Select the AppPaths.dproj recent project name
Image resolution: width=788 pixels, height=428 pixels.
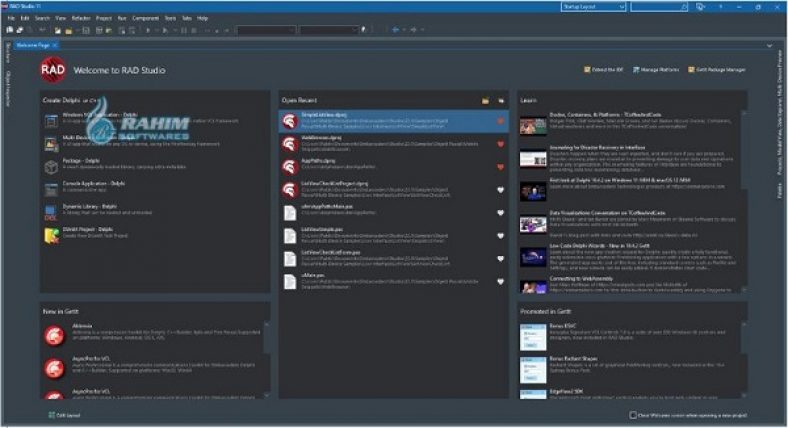[x=318, y=161]
